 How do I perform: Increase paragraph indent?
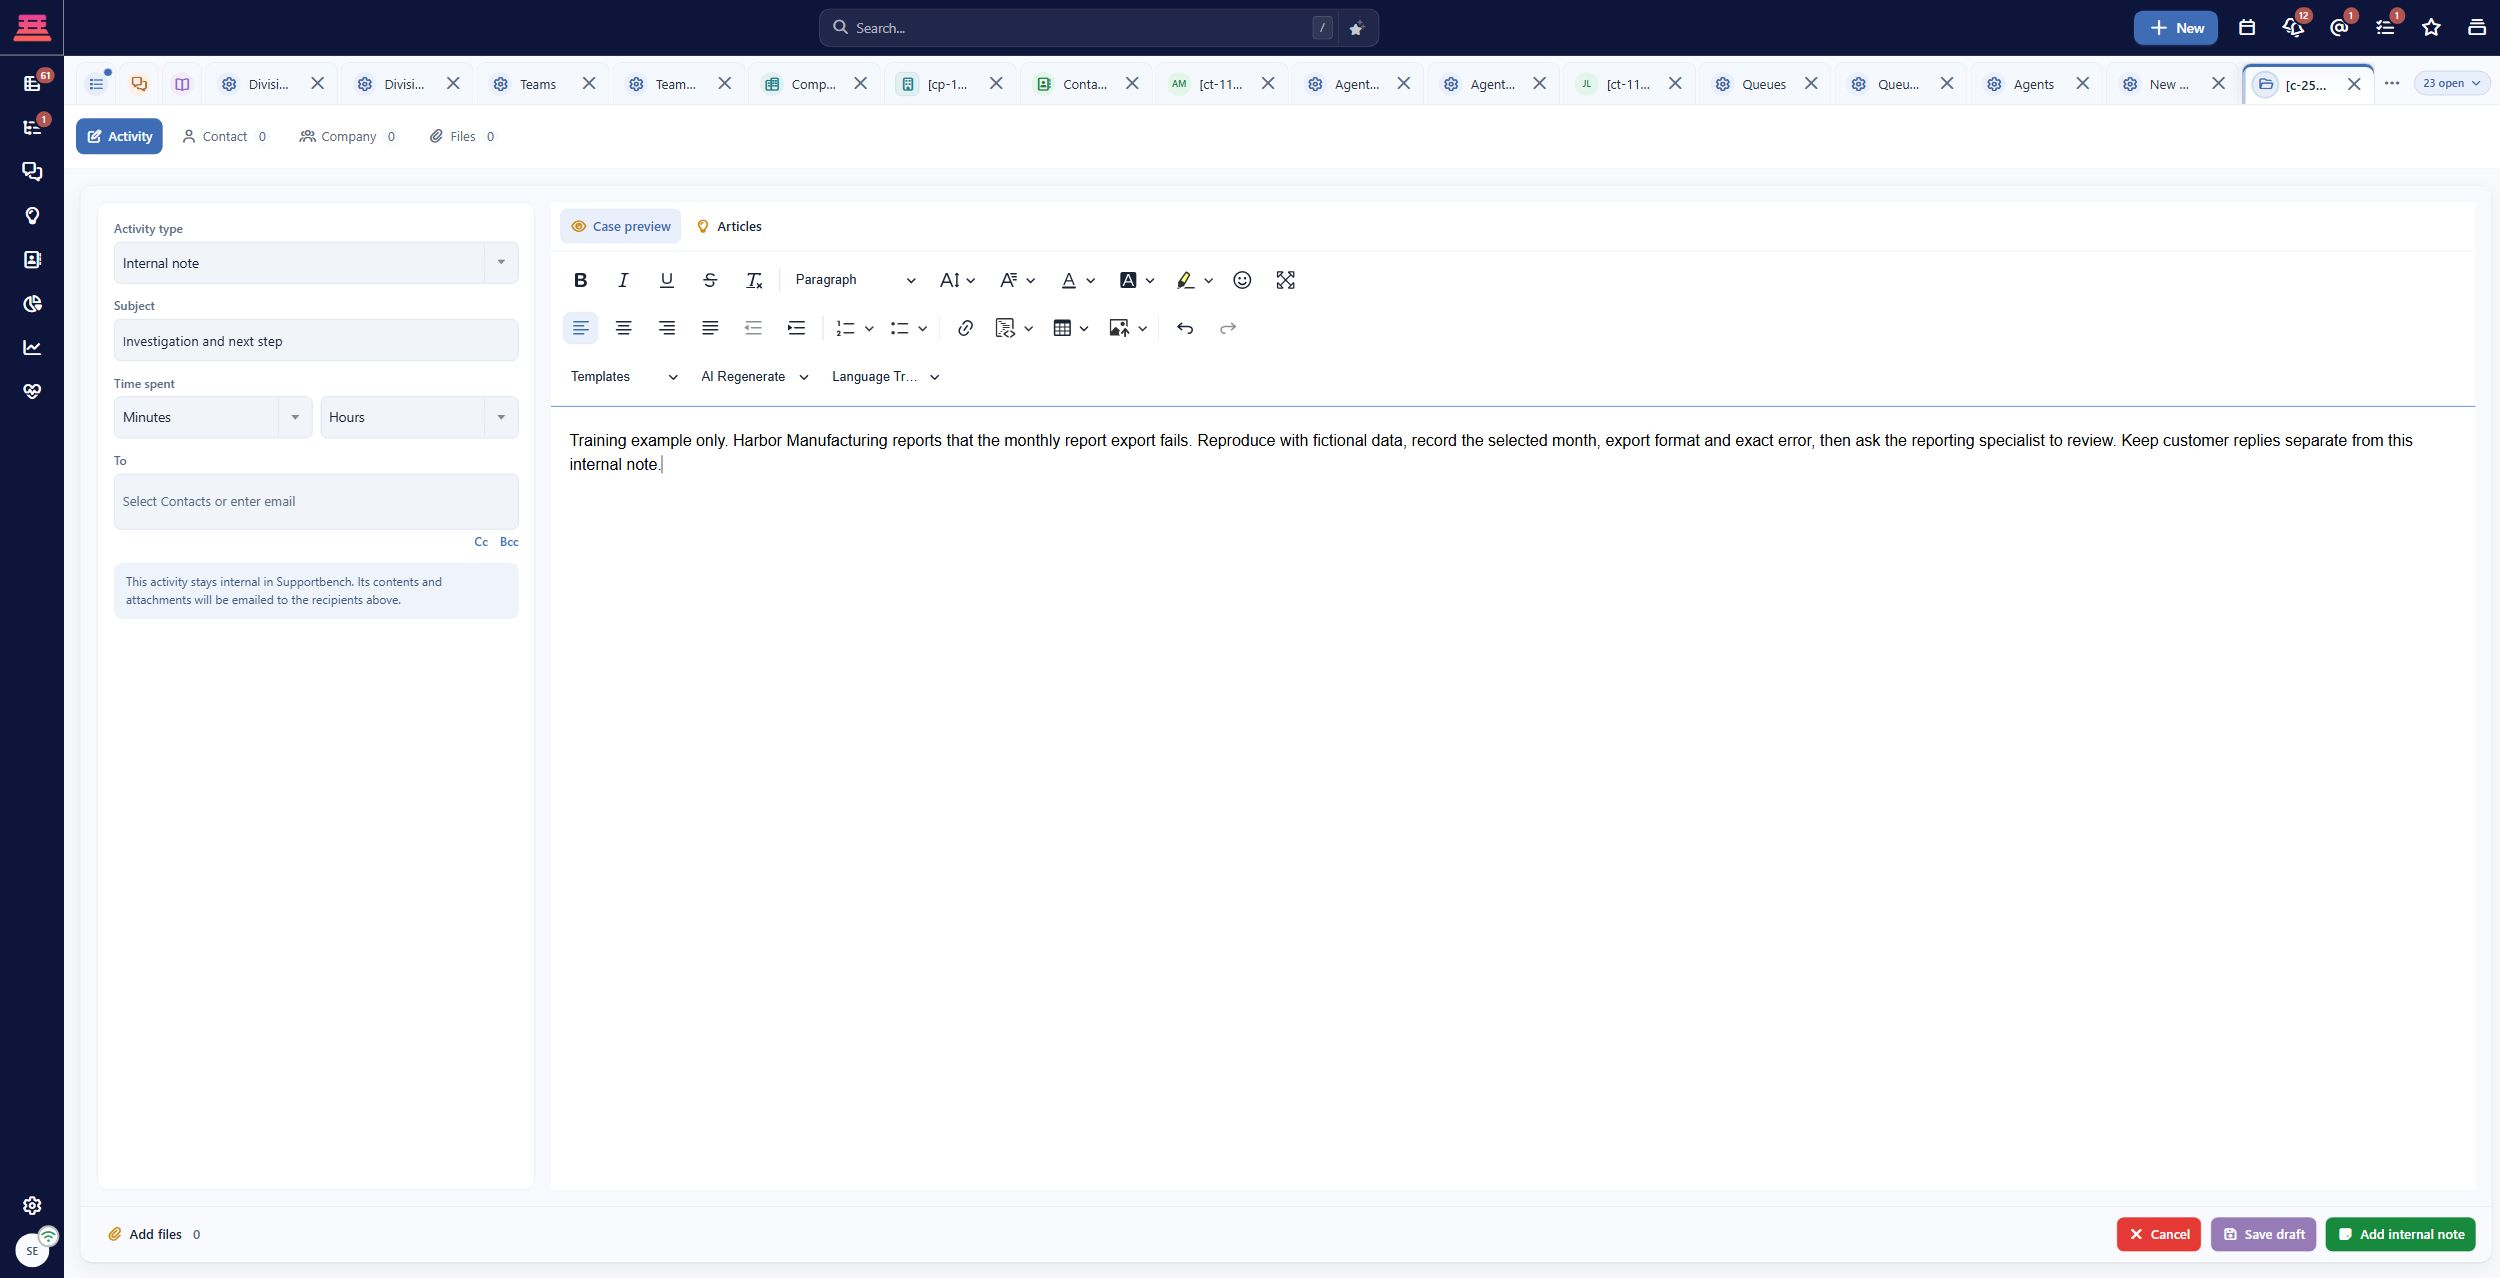pyautogui.click(x=796, y=328)
